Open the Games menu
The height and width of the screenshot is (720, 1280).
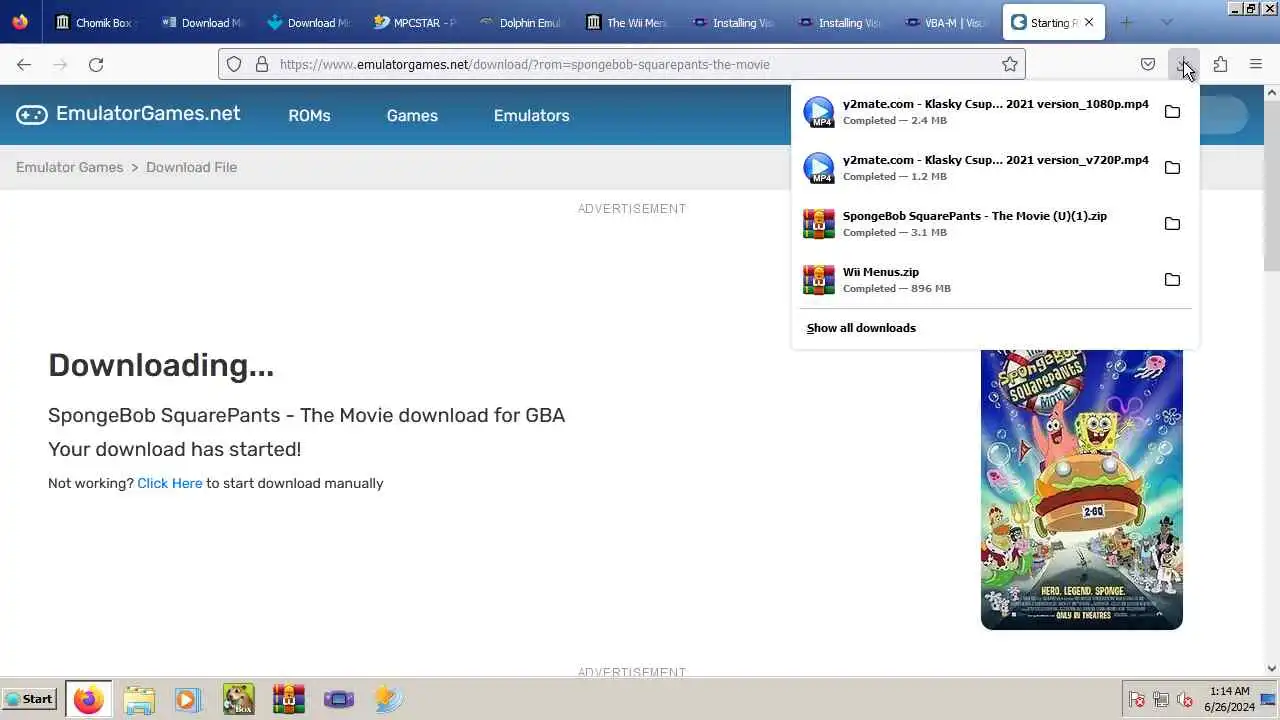pyautogui.click(x=412, y=115)
